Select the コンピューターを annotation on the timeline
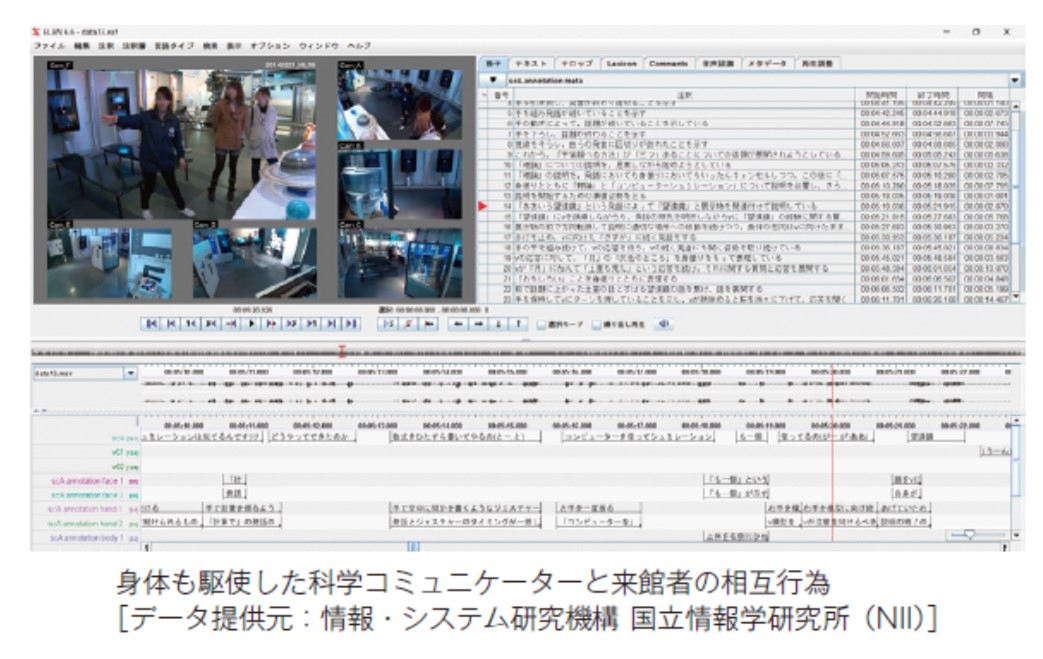The height and width of the screenshot is (659, 1043). (x=597, y=521)
